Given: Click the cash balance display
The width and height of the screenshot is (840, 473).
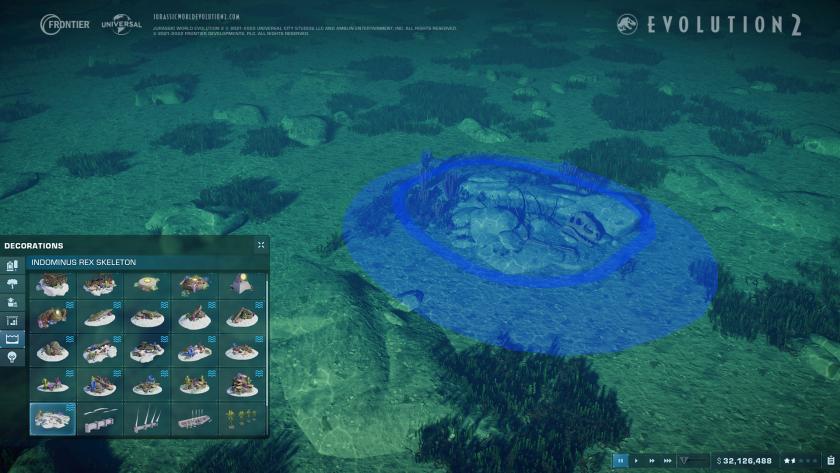Looking at the screenshot, I should (x=747, y=460).
